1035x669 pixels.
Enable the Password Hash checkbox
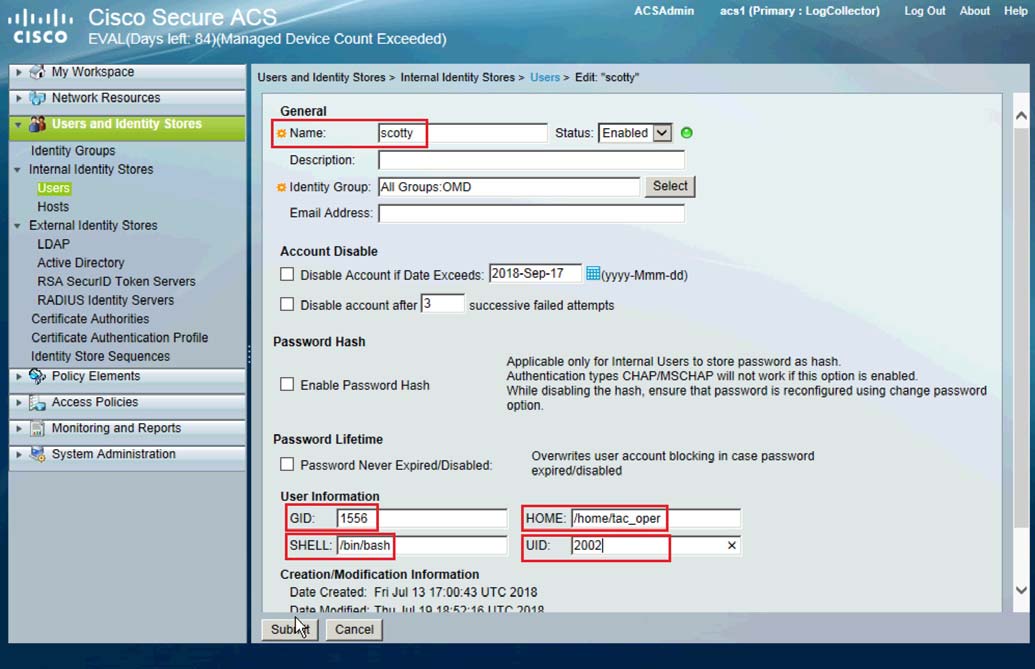(288, 384)
